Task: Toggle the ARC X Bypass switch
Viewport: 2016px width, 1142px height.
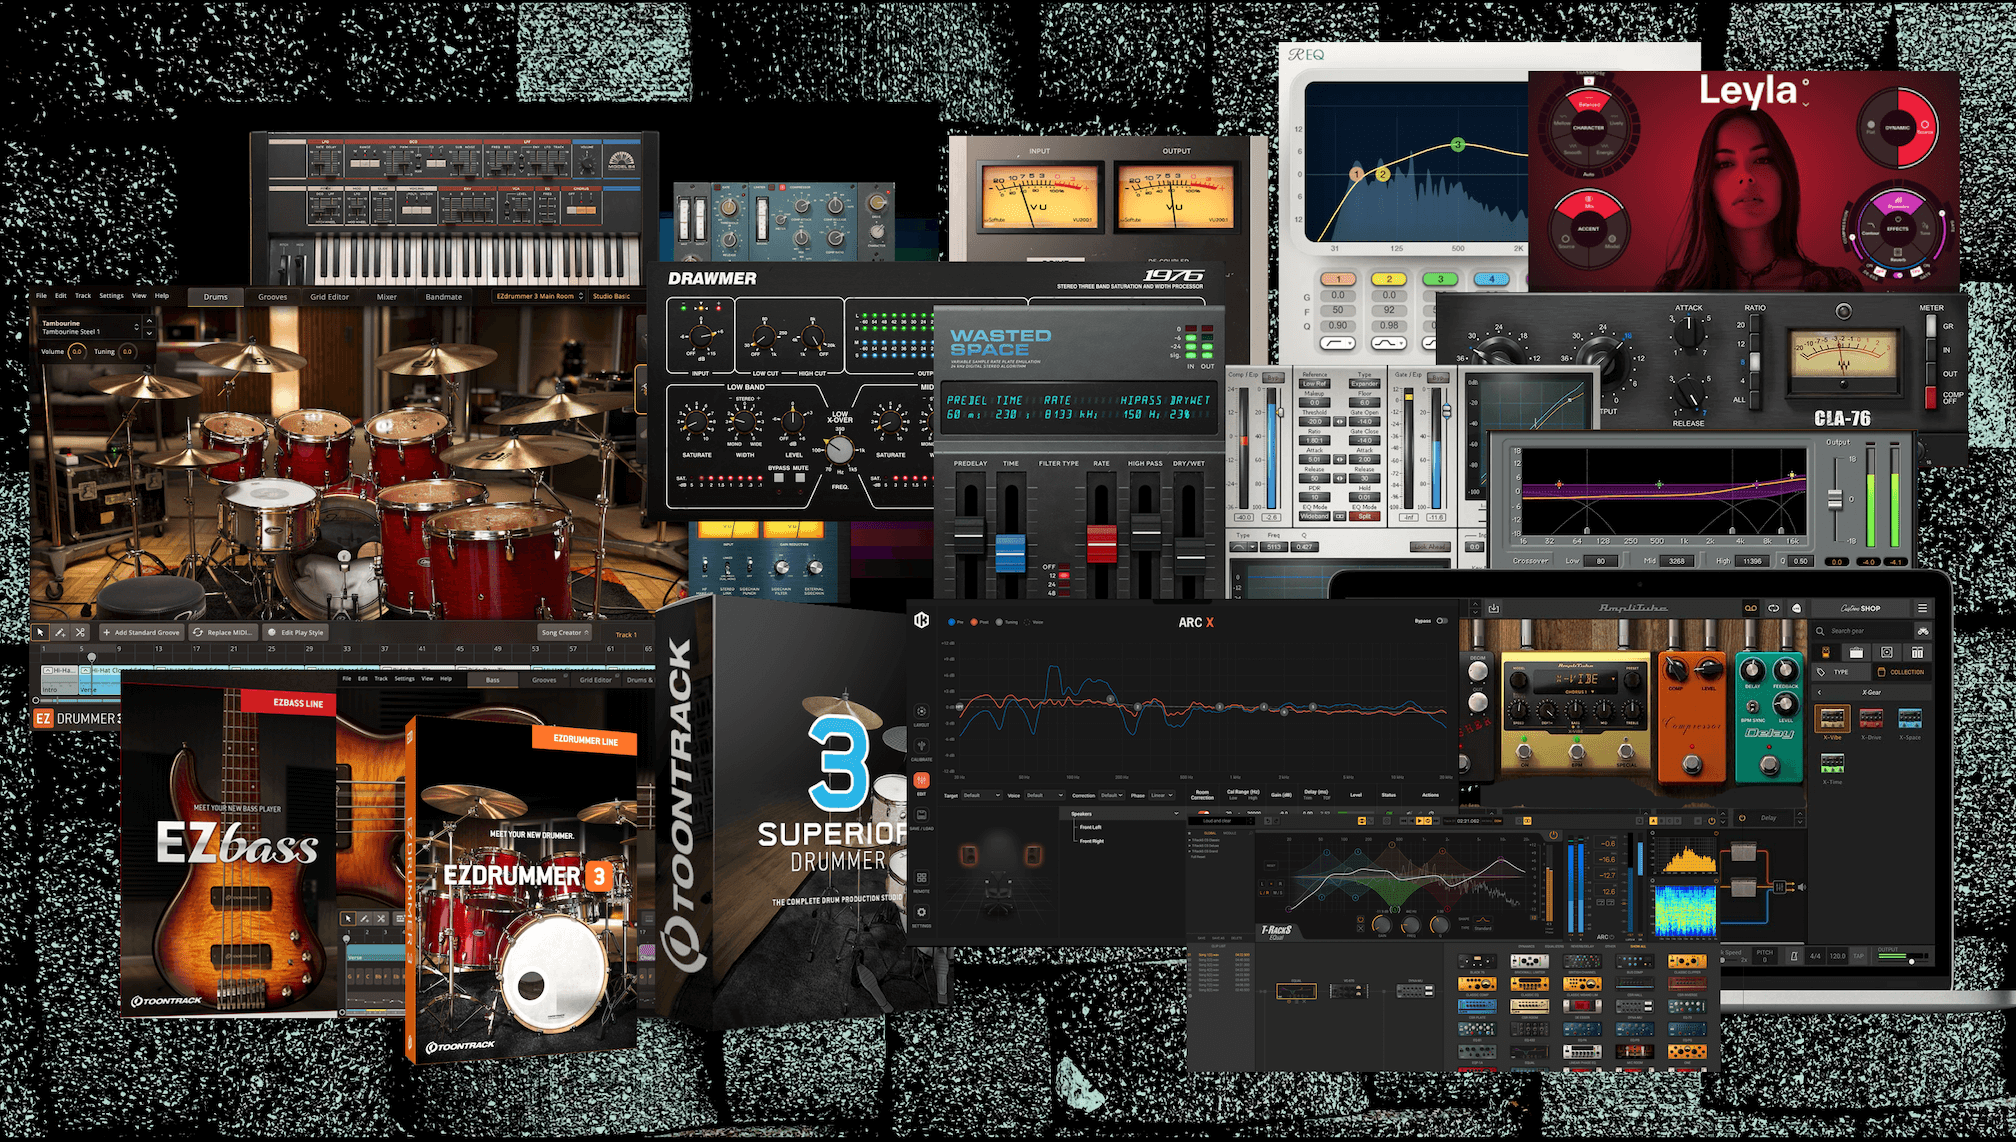Action: [1441, 621]
